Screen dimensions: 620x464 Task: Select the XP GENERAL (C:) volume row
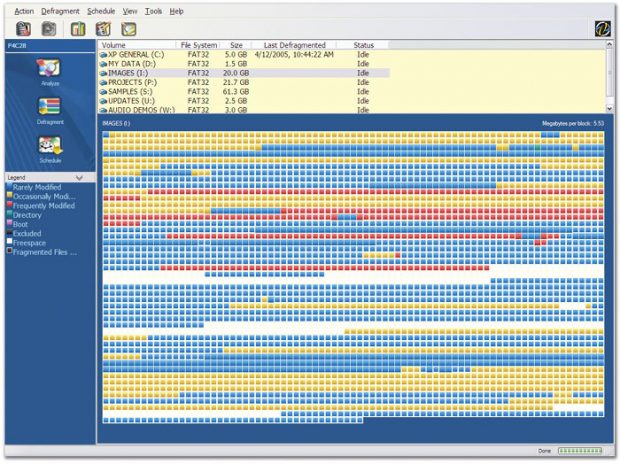(244, 55)
